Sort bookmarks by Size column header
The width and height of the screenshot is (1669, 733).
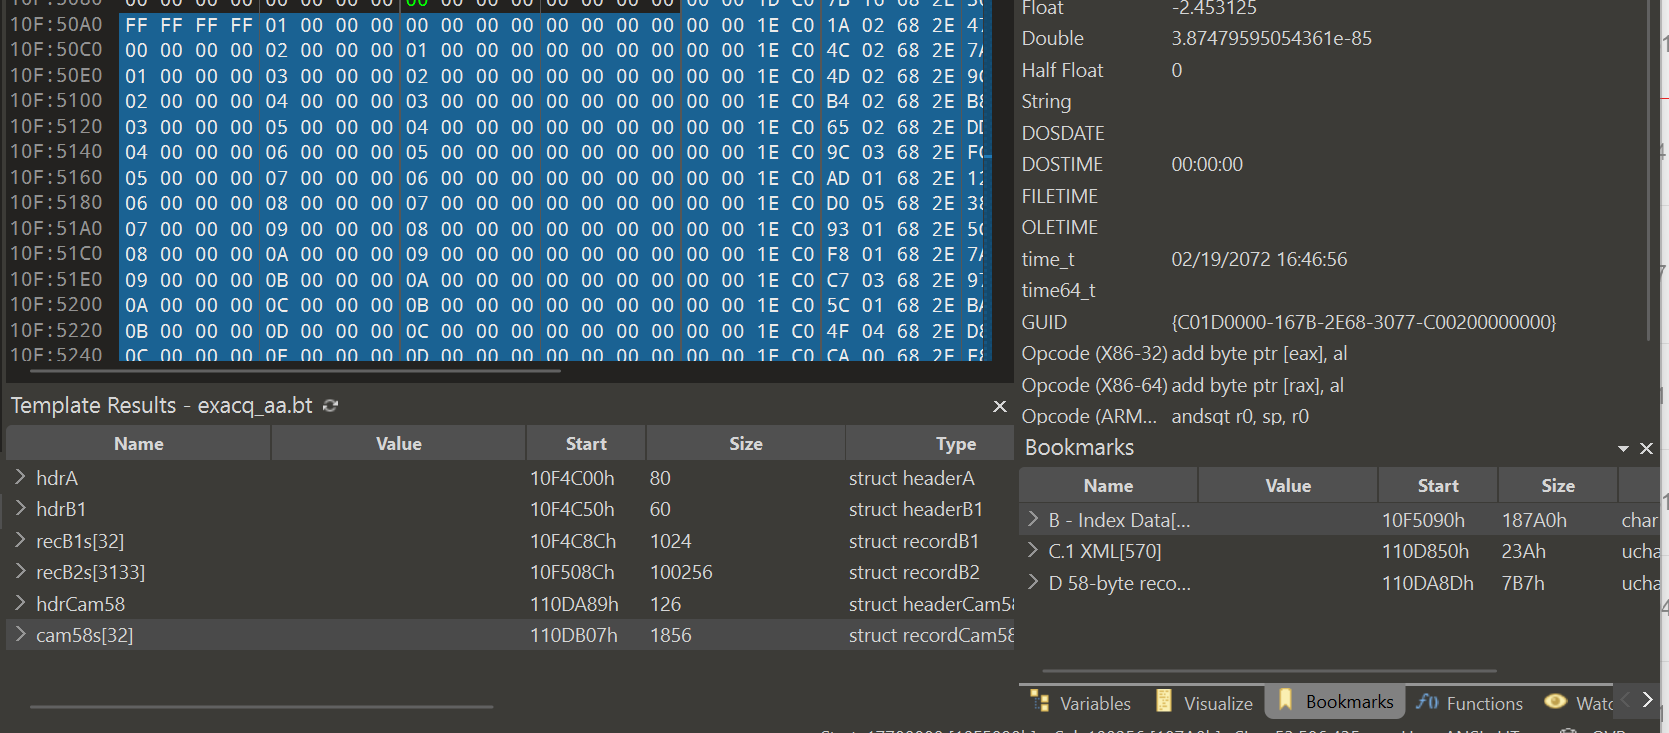1557,486
